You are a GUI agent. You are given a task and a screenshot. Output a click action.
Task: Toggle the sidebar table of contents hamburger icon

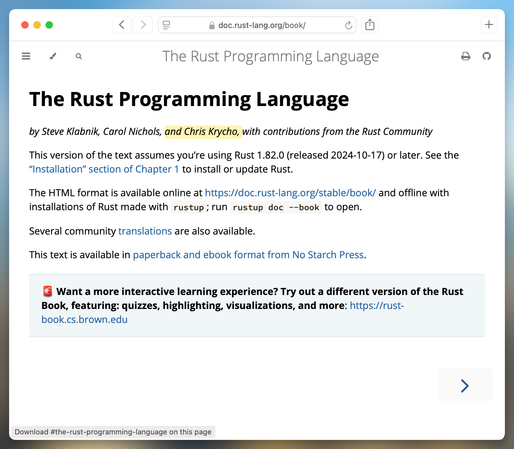point(26,56)
